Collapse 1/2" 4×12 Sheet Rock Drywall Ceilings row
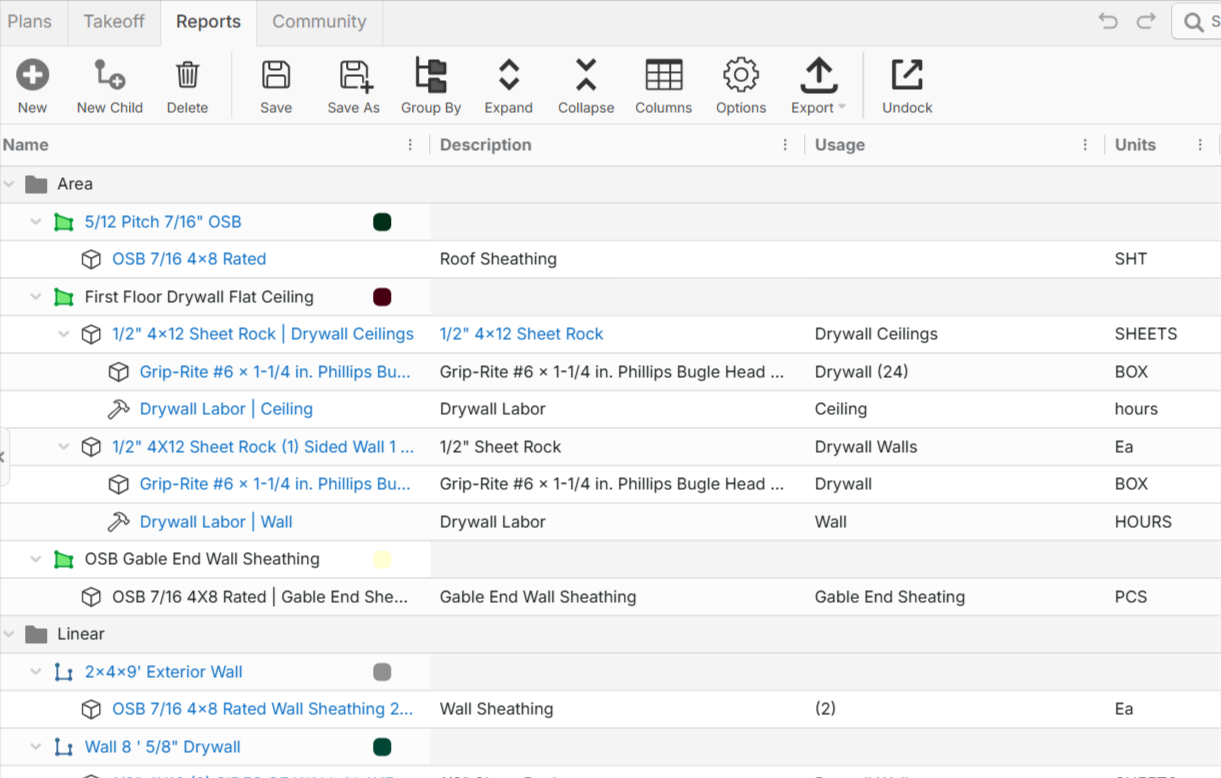The height and width of the screenshot is (778, 1221). pos(64,334)
